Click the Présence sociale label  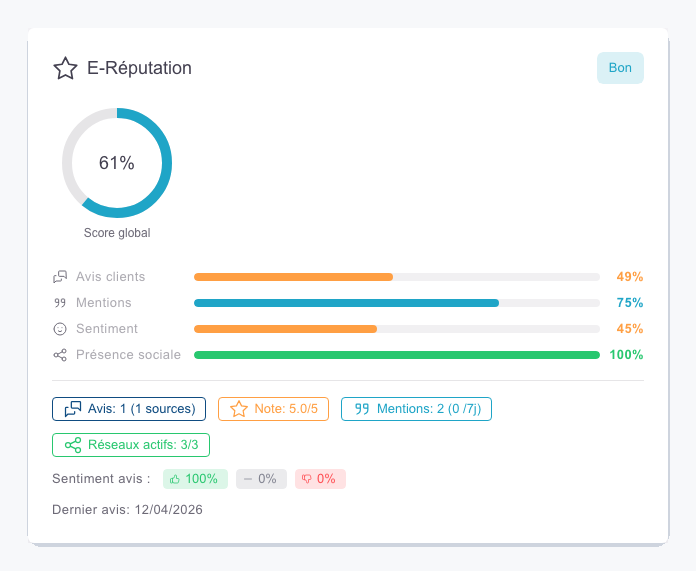click(128, 355)
